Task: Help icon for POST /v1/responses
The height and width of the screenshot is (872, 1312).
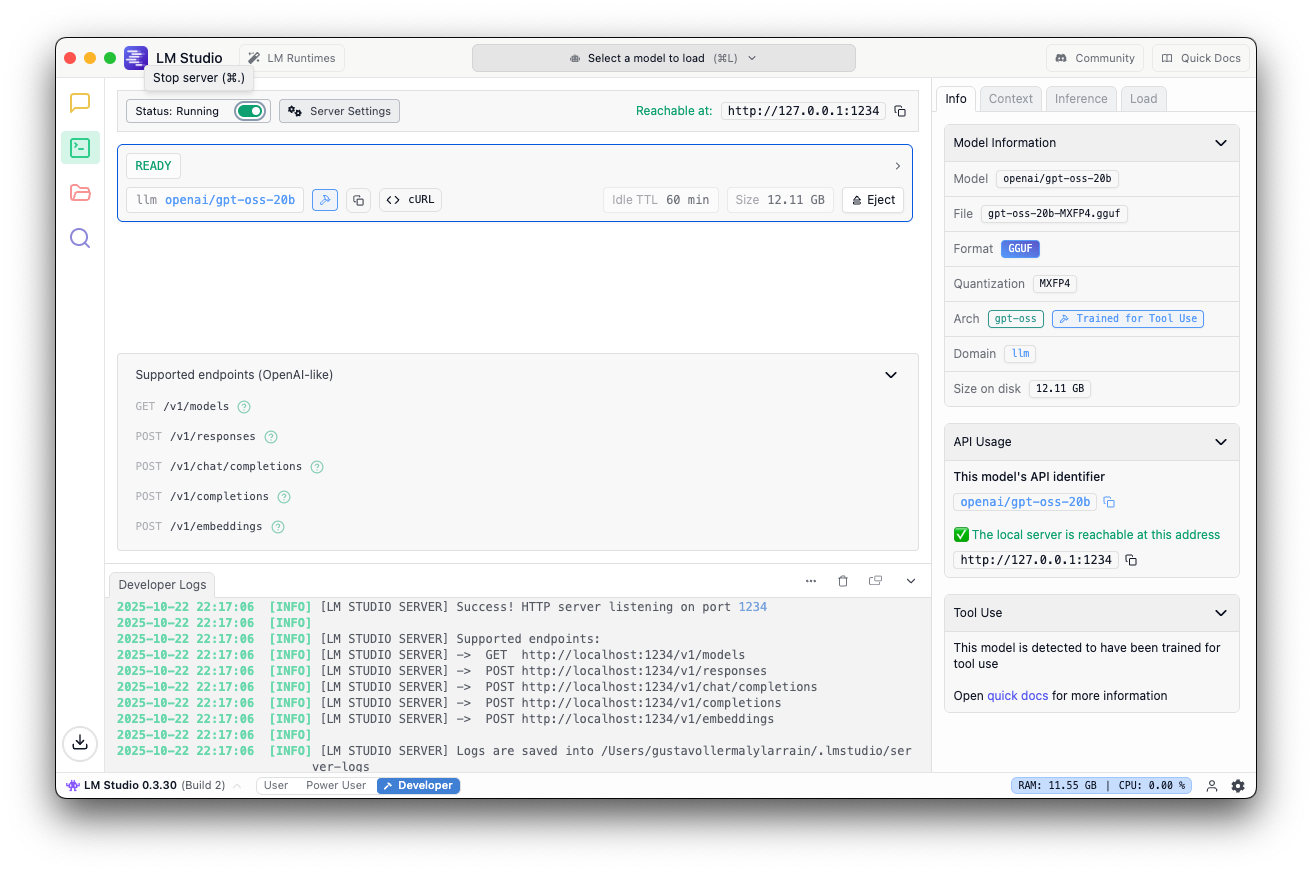Action: pos(271,437)
